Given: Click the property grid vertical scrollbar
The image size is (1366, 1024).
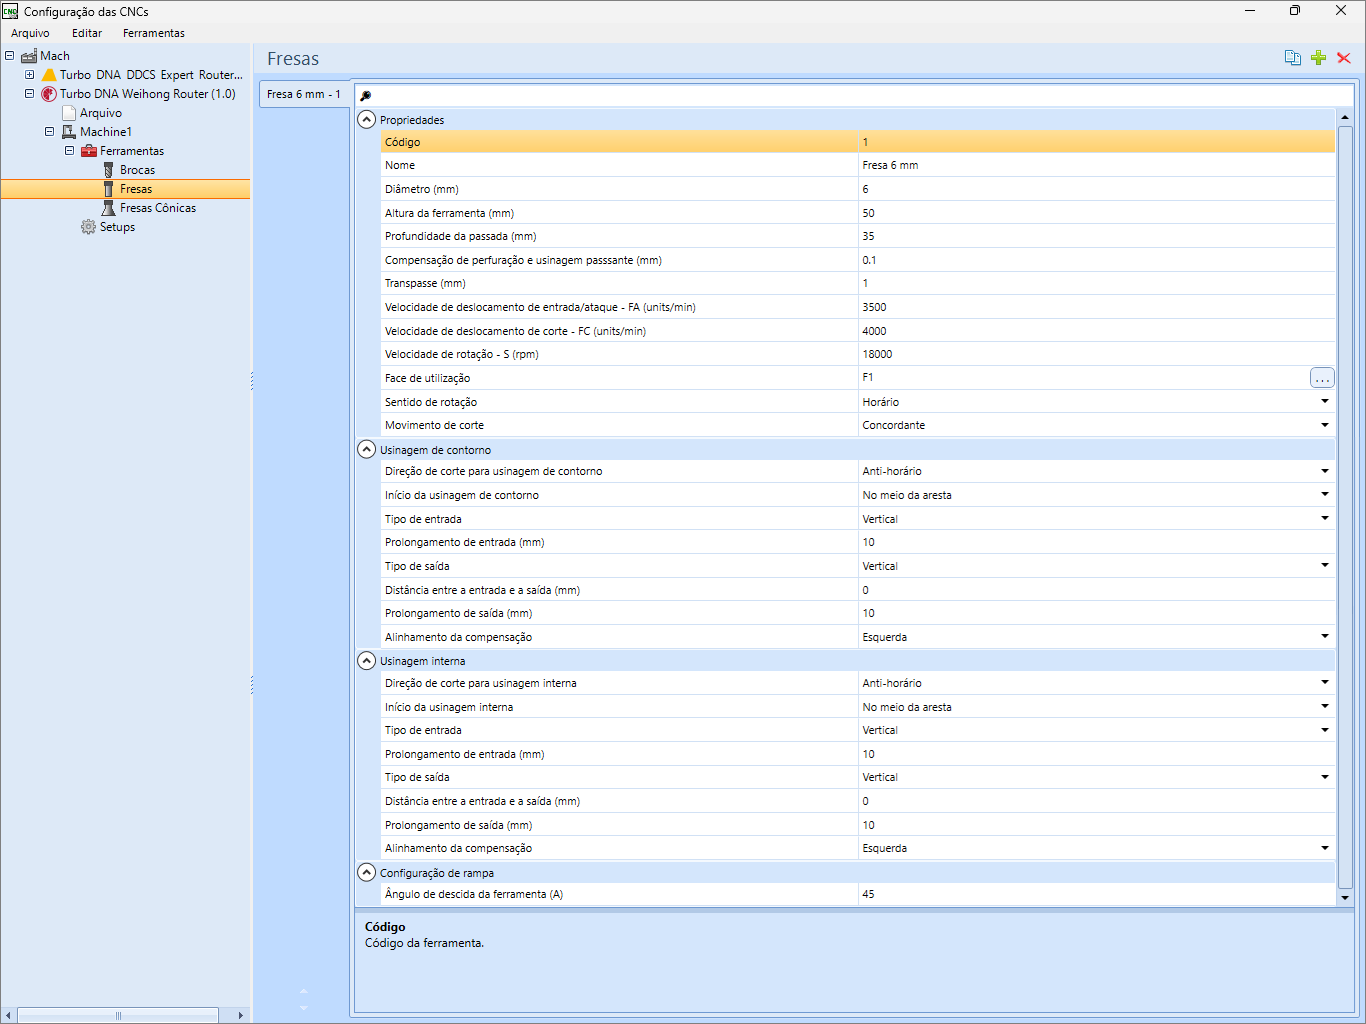Looking at the screenshot, I should (1345, 500).
